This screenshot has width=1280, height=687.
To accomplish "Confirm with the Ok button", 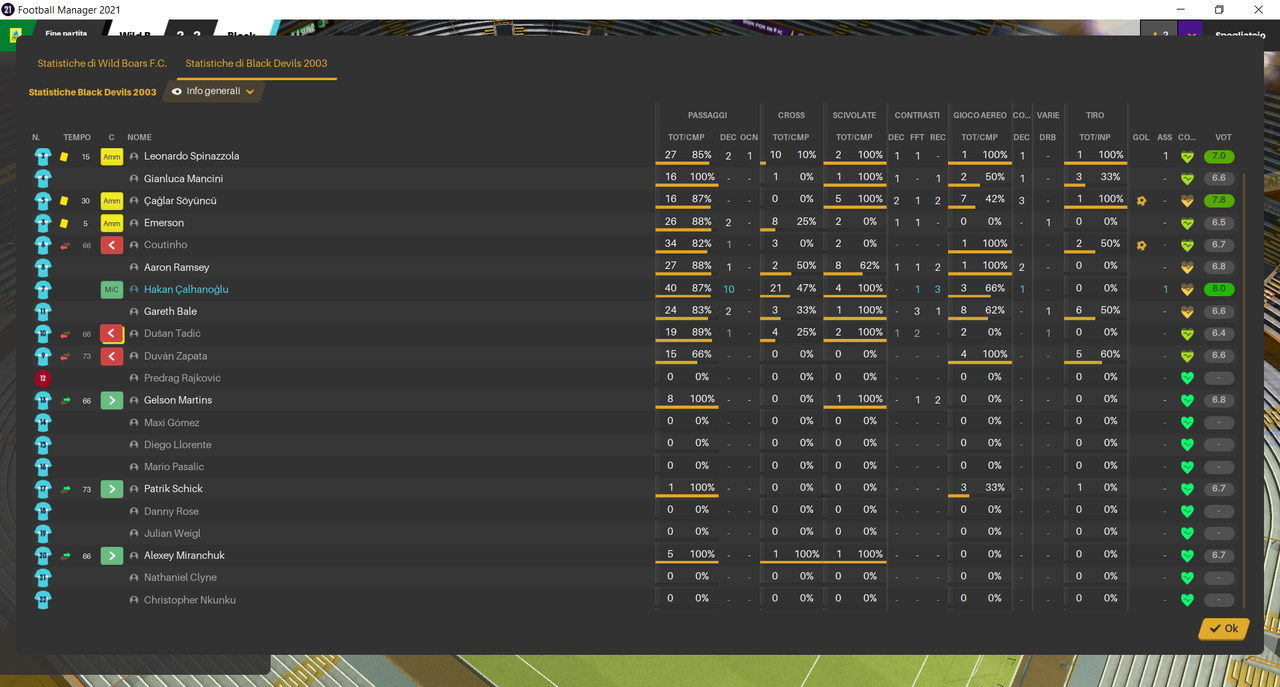I will (1223, 628).
